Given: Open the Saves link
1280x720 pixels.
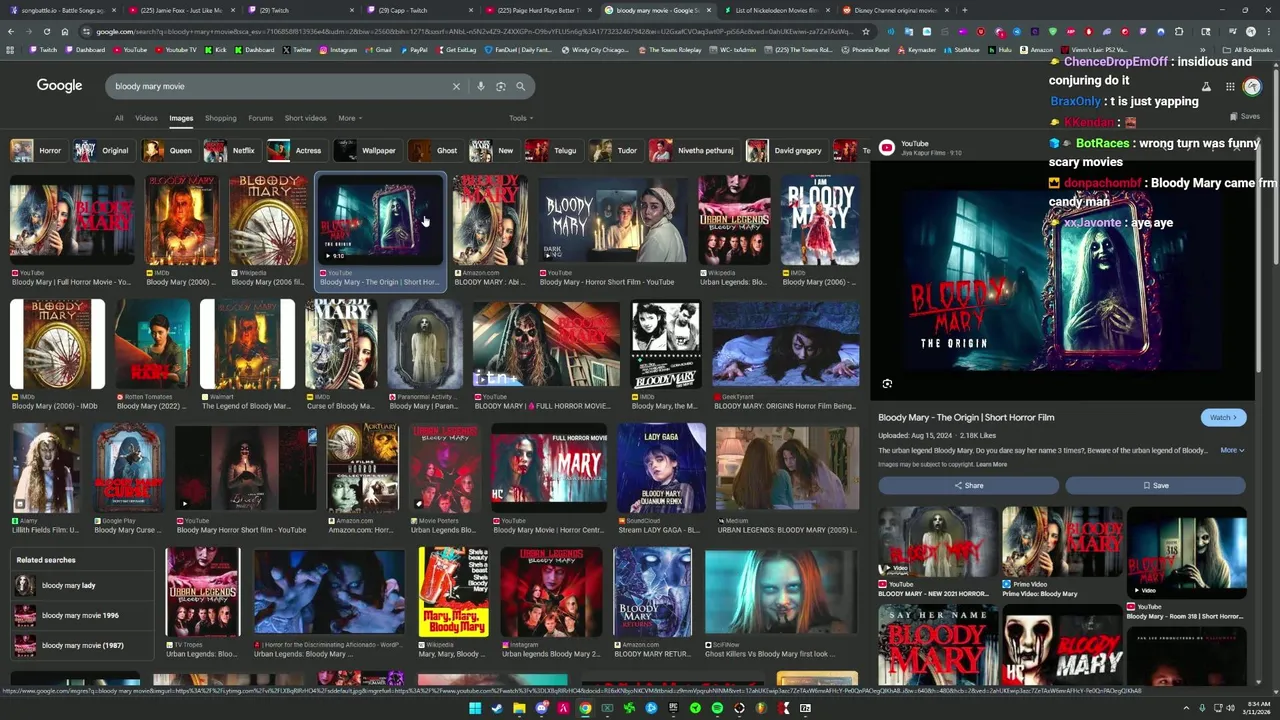Looking at the screenshot, I should click(x=1244, y=116).
